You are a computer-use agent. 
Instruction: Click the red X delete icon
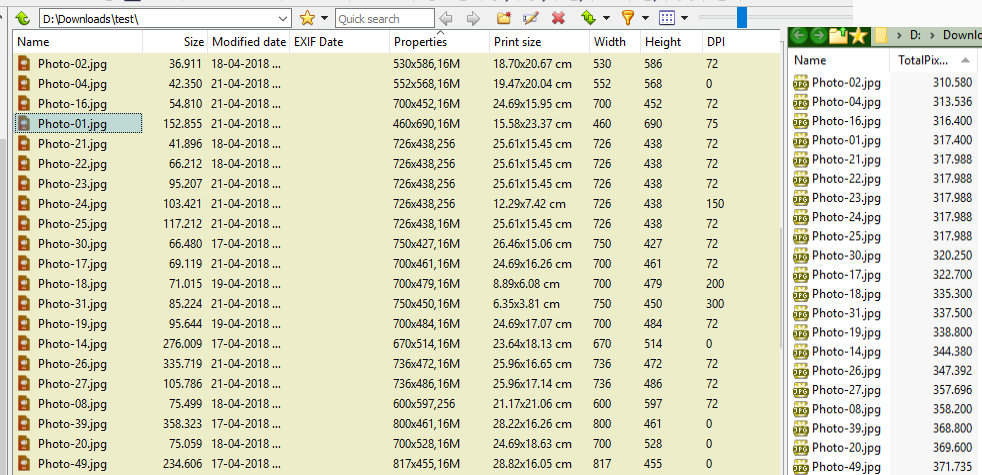point(558,18)
